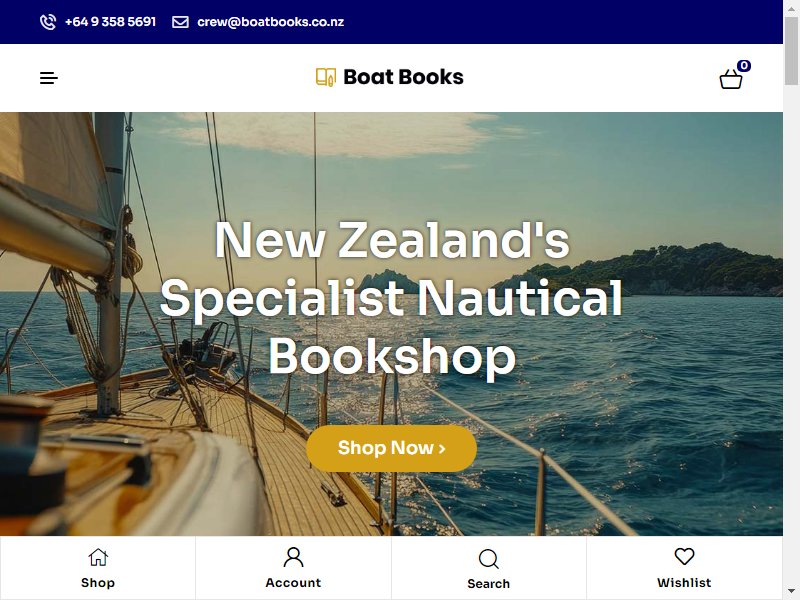Click the person Account icon
The height and width of the screenshot is (600, 800).
tap(293, 557)
